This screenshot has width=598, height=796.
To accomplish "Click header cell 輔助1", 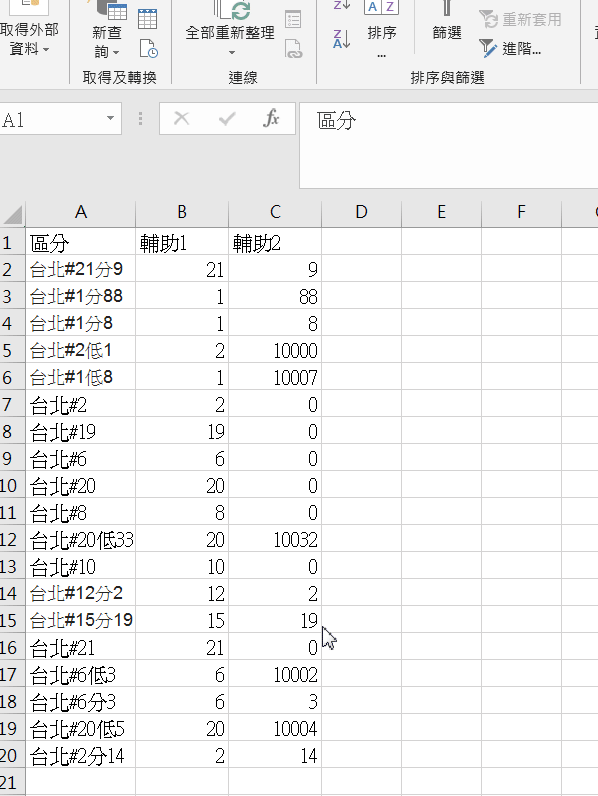I will [182, 242].
